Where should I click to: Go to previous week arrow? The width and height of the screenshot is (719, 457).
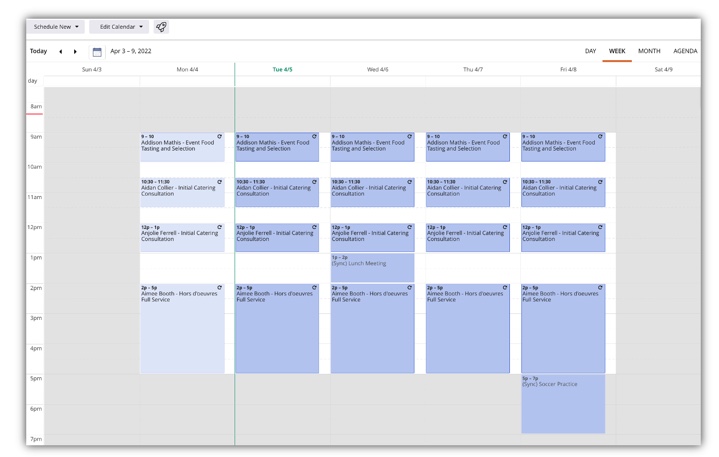click(x=61, y=51)
